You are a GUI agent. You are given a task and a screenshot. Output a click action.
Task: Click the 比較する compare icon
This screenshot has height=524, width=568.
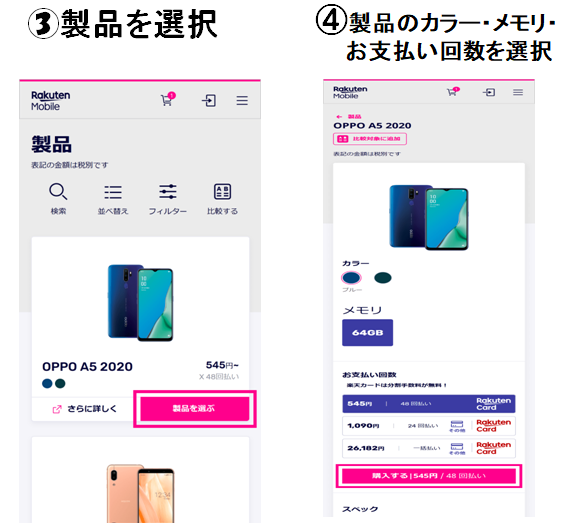[222, 192]
